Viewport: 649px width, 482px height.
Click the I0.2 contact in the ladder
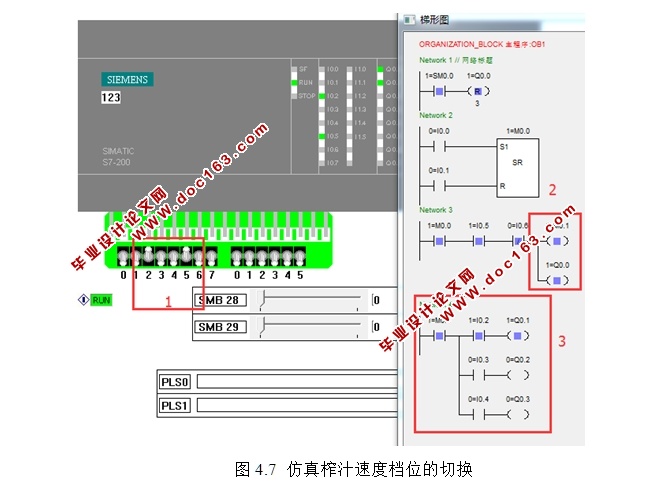478,336
